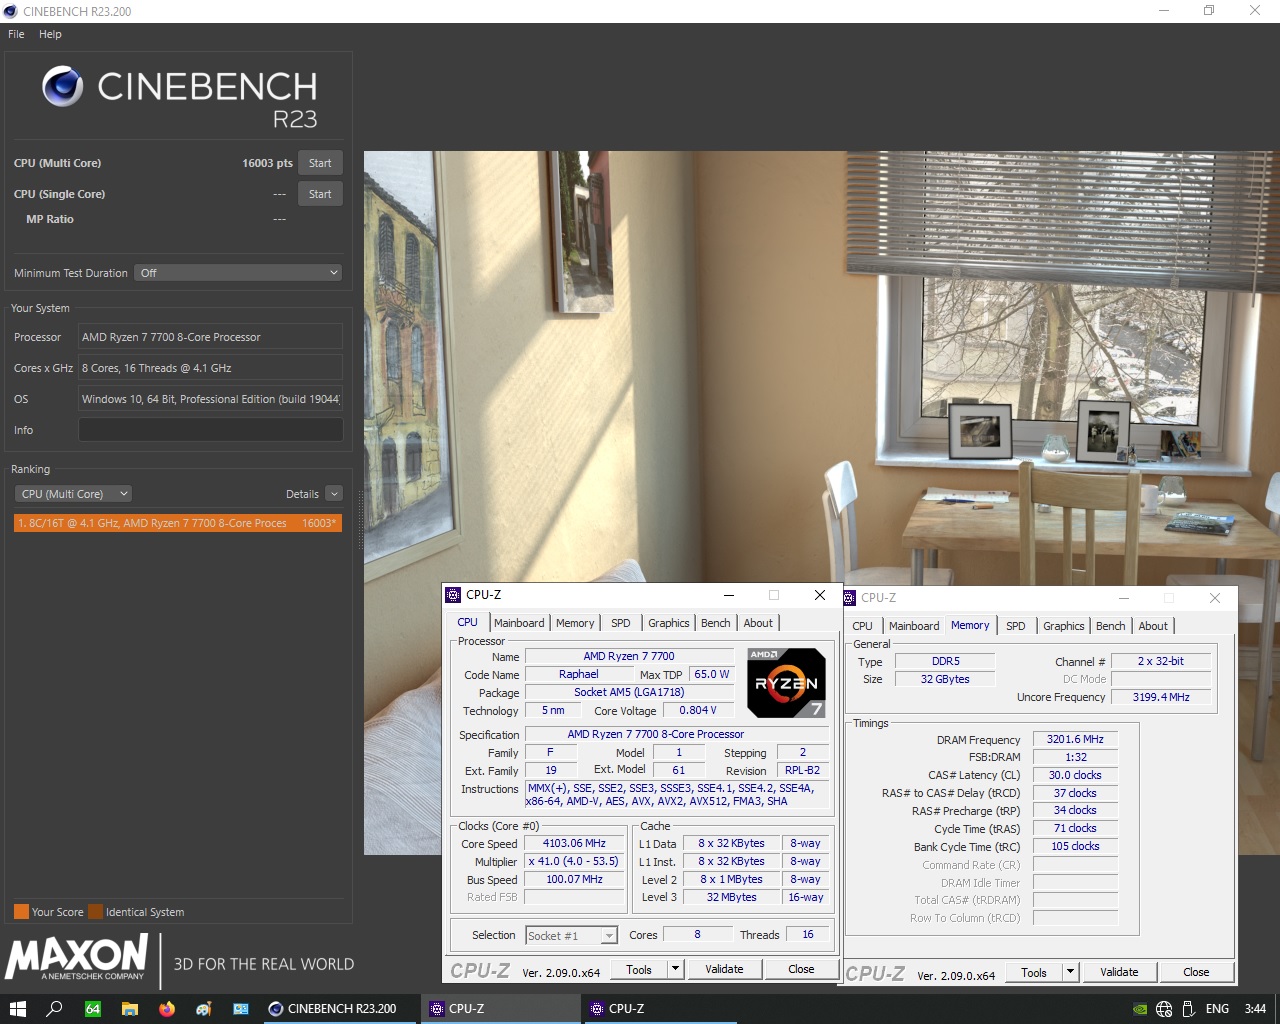Open the green 64 app from taskbar

(92, 1008)
